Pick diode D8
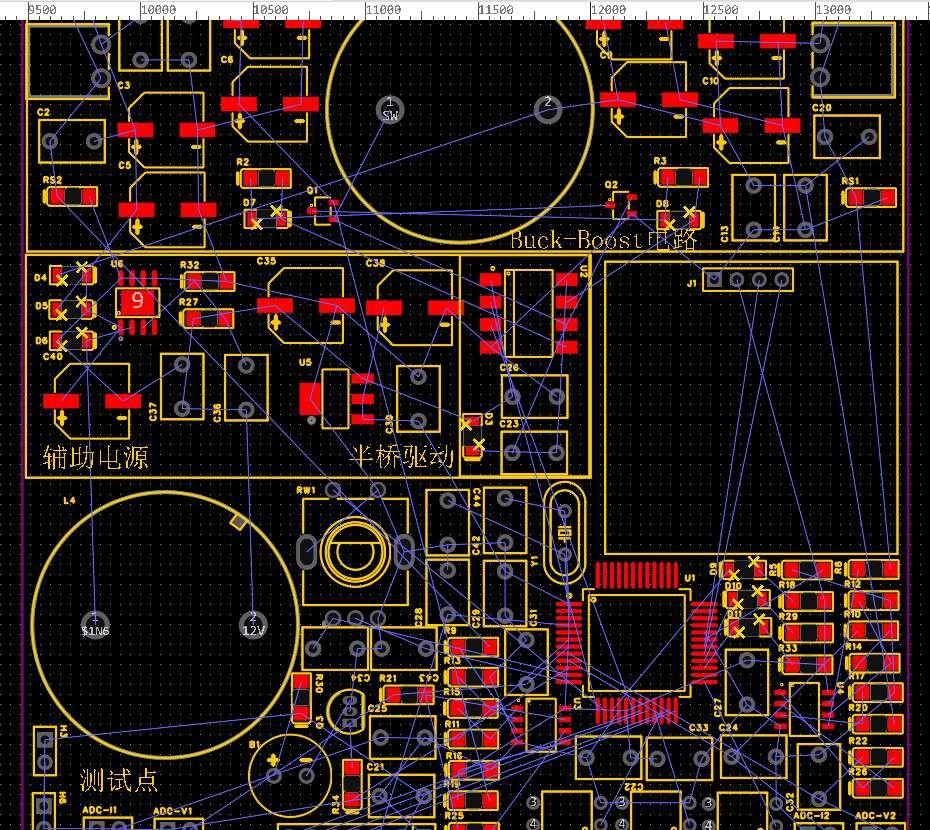Viewport: 930px width, 830px height. pos(680,220)
